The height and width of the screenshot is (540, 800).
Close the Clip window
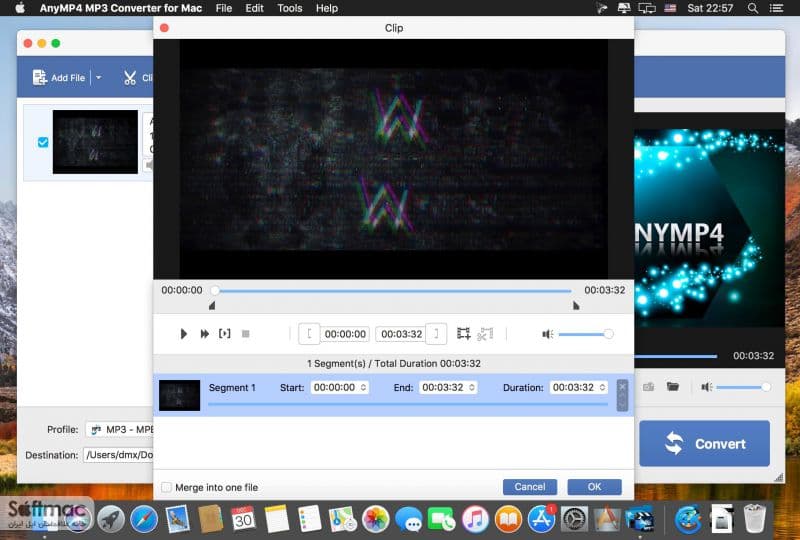[x=164, y=28]
